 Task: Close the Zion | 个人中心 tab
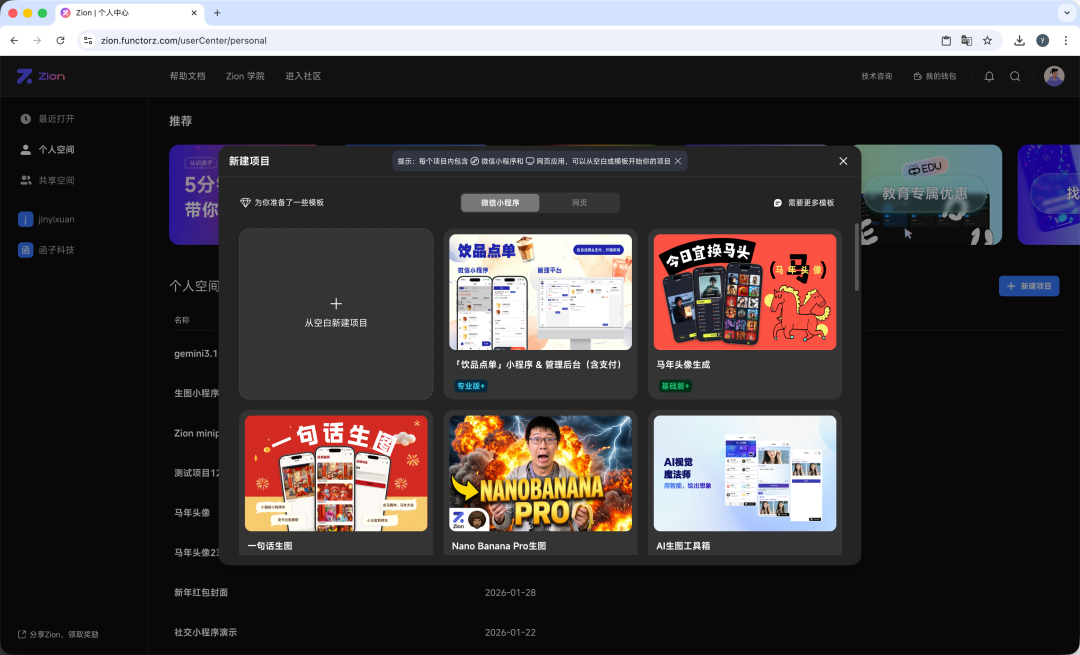(x=194, y=13)
